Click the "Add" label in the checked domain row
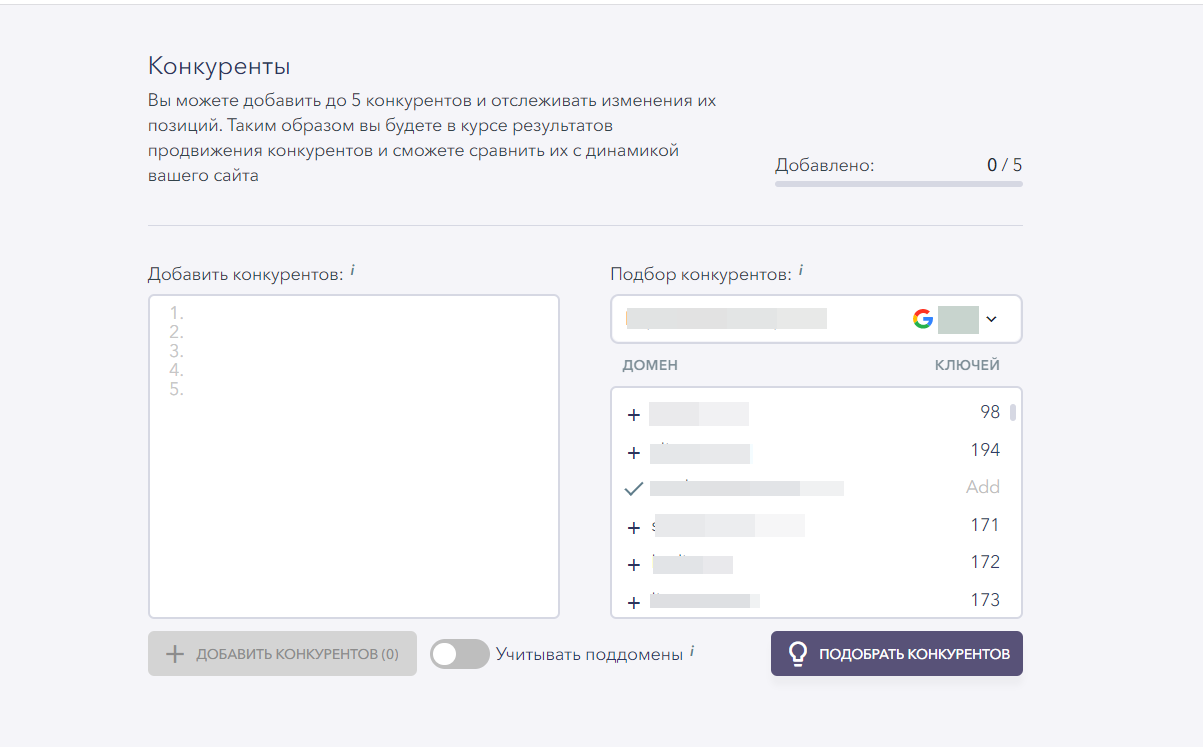The height and width of the screenshot is (747, 1203). point(982,488)
